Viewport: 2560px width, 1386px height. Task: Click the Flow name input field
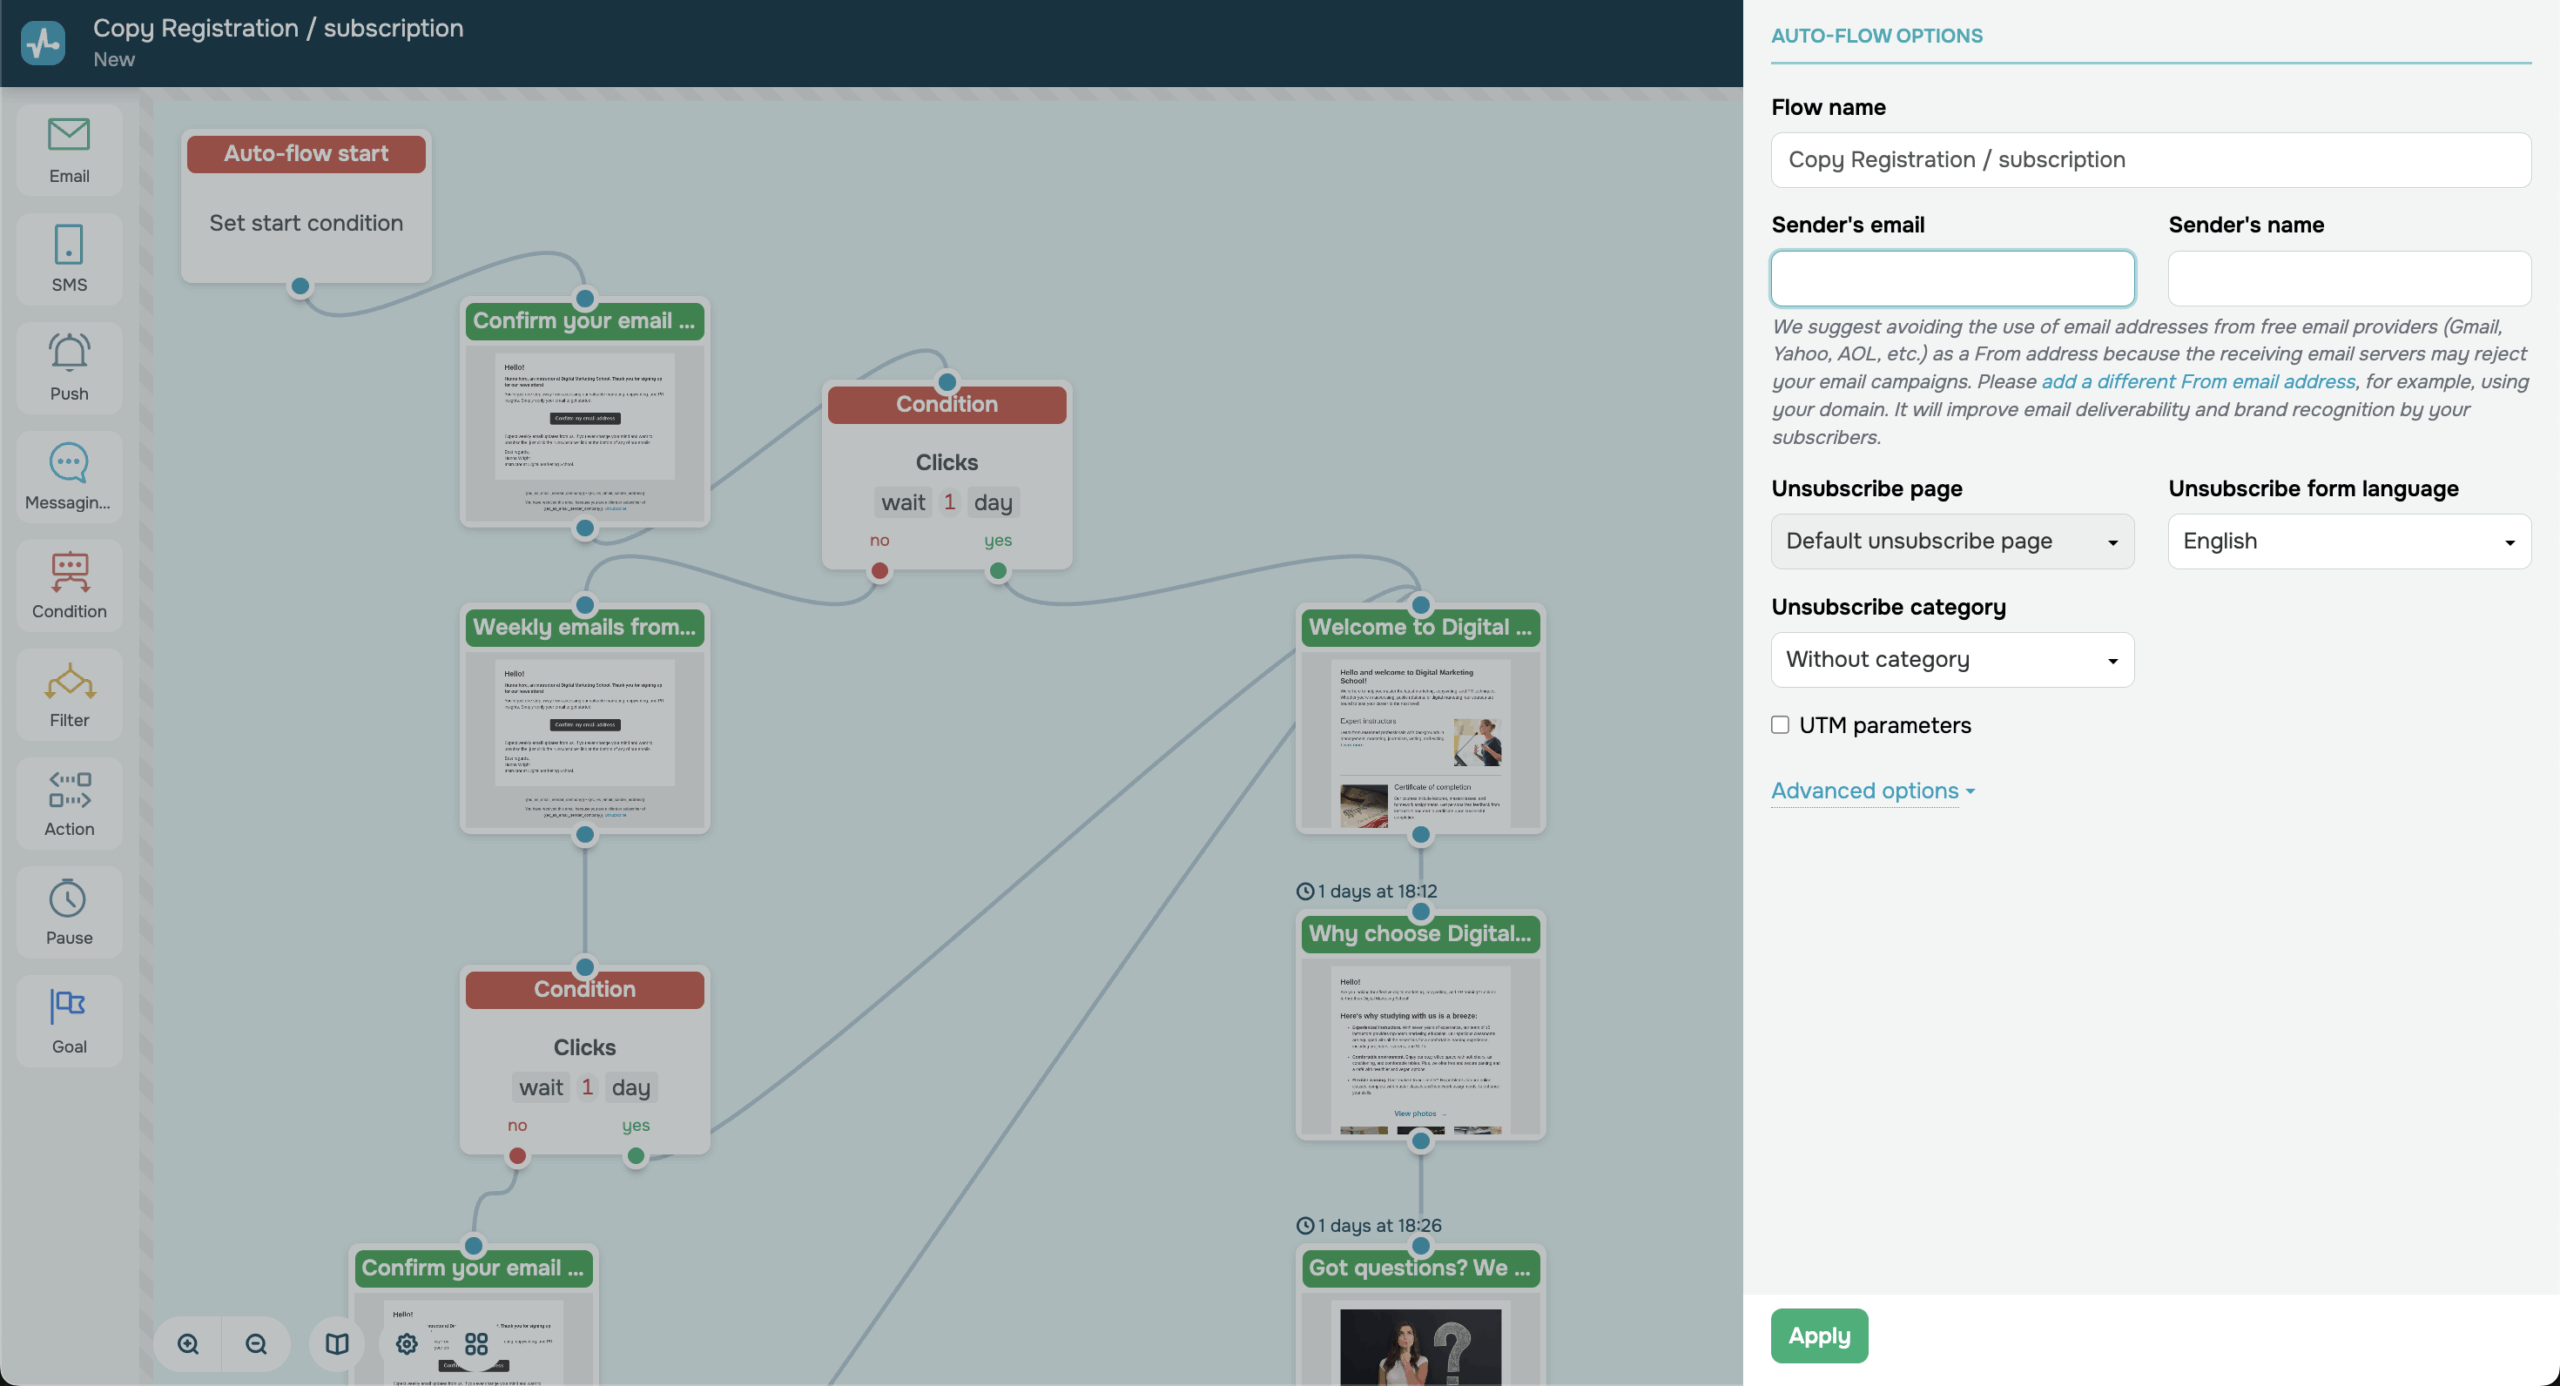[x=2151, y=160]
